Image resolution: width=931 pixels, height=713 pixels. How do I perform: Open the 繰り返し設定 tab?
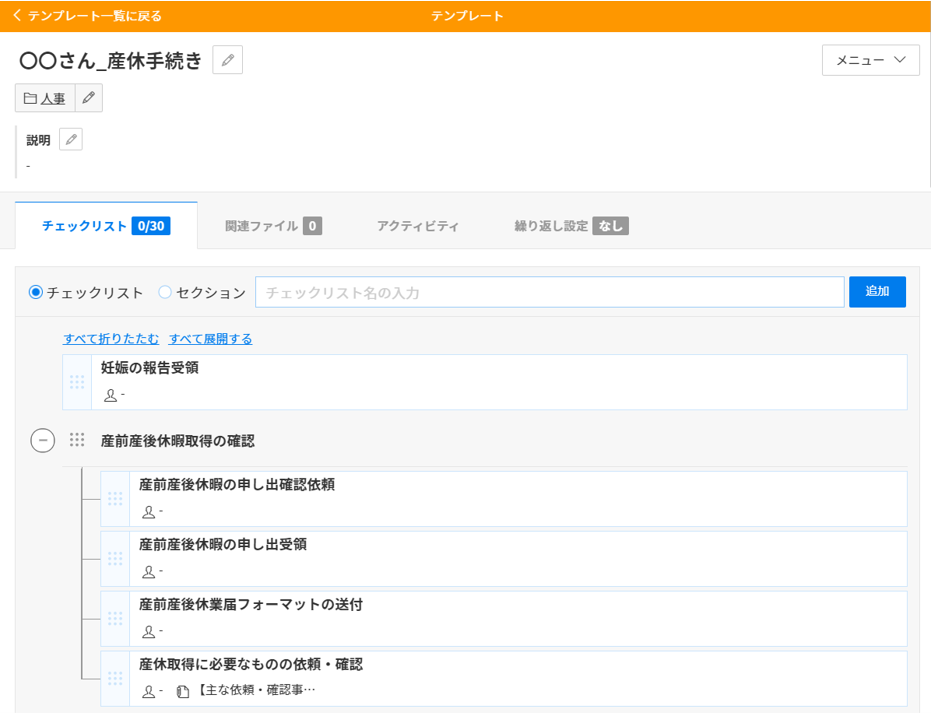(x=571, y=226)
